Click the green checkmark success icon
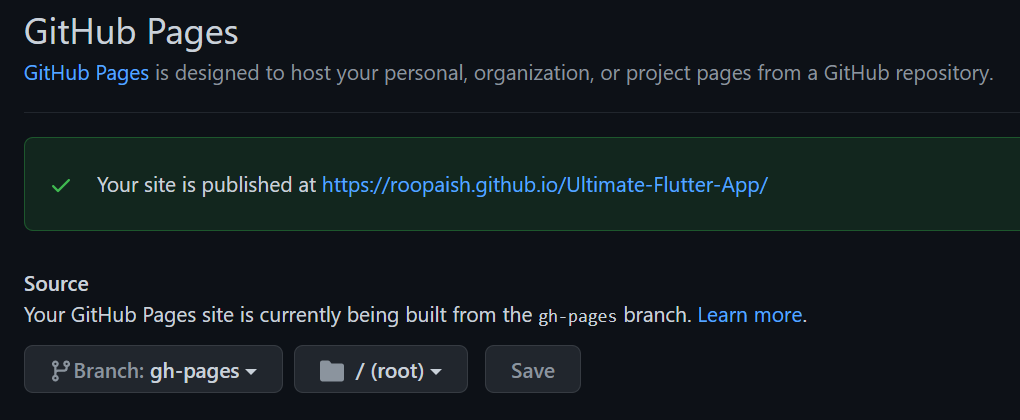Screen dimensions: 1020x420 tap(61, 185)
